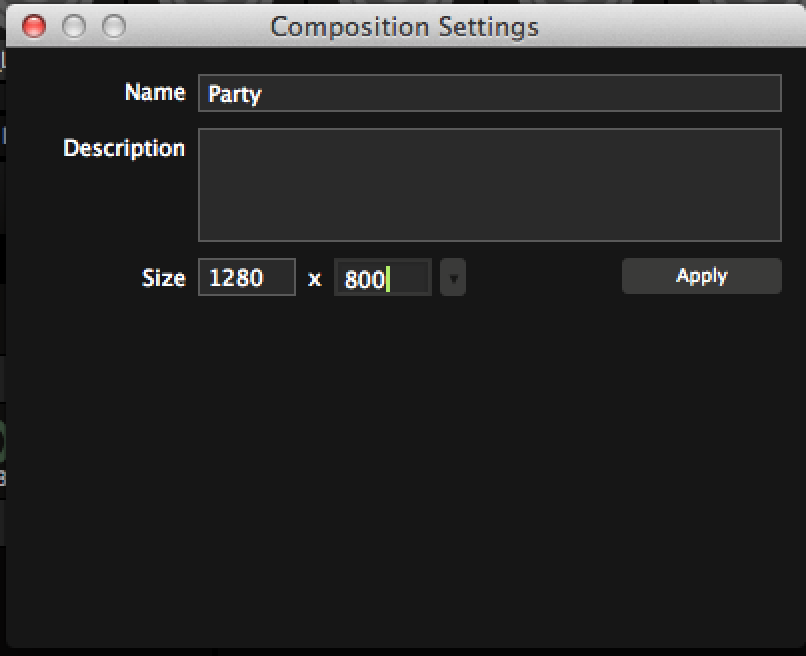
Task: Click the Description label
Action: (124, 148)
